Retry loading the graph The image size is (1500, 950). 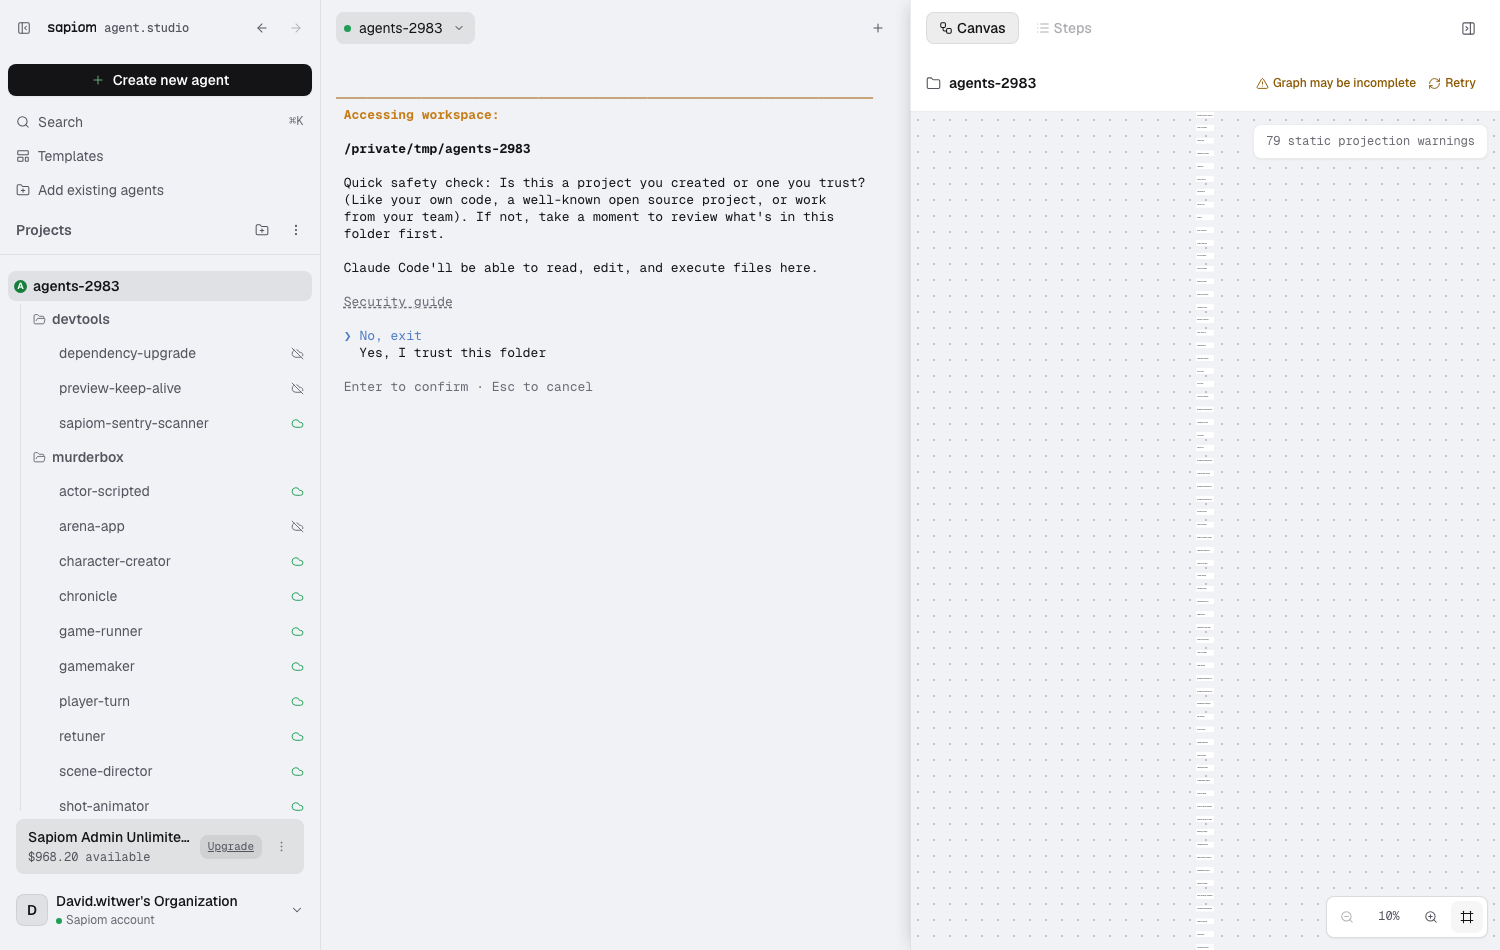1452,83
